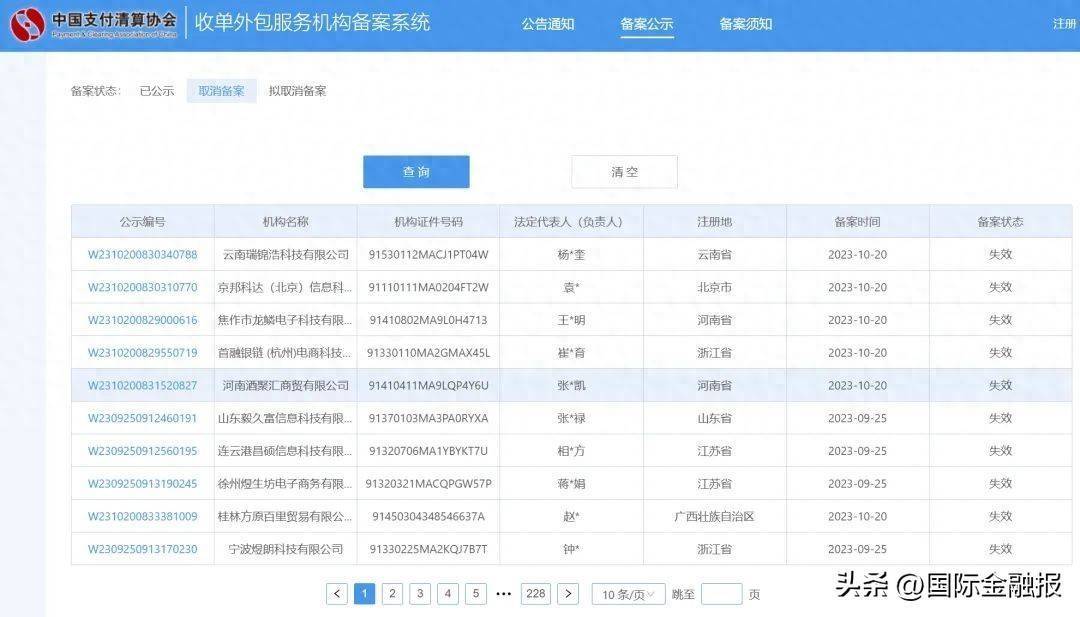Screen dimensions: 1080x617
Task: Open the 公告通知 tab
Action: click(548, 24)
